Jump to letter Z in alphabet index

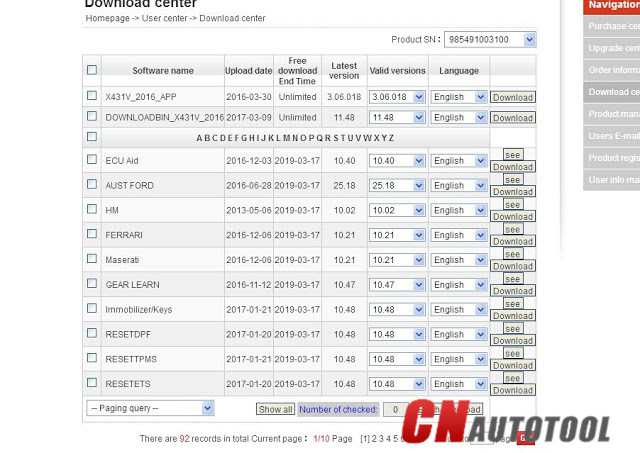[391, 138]
